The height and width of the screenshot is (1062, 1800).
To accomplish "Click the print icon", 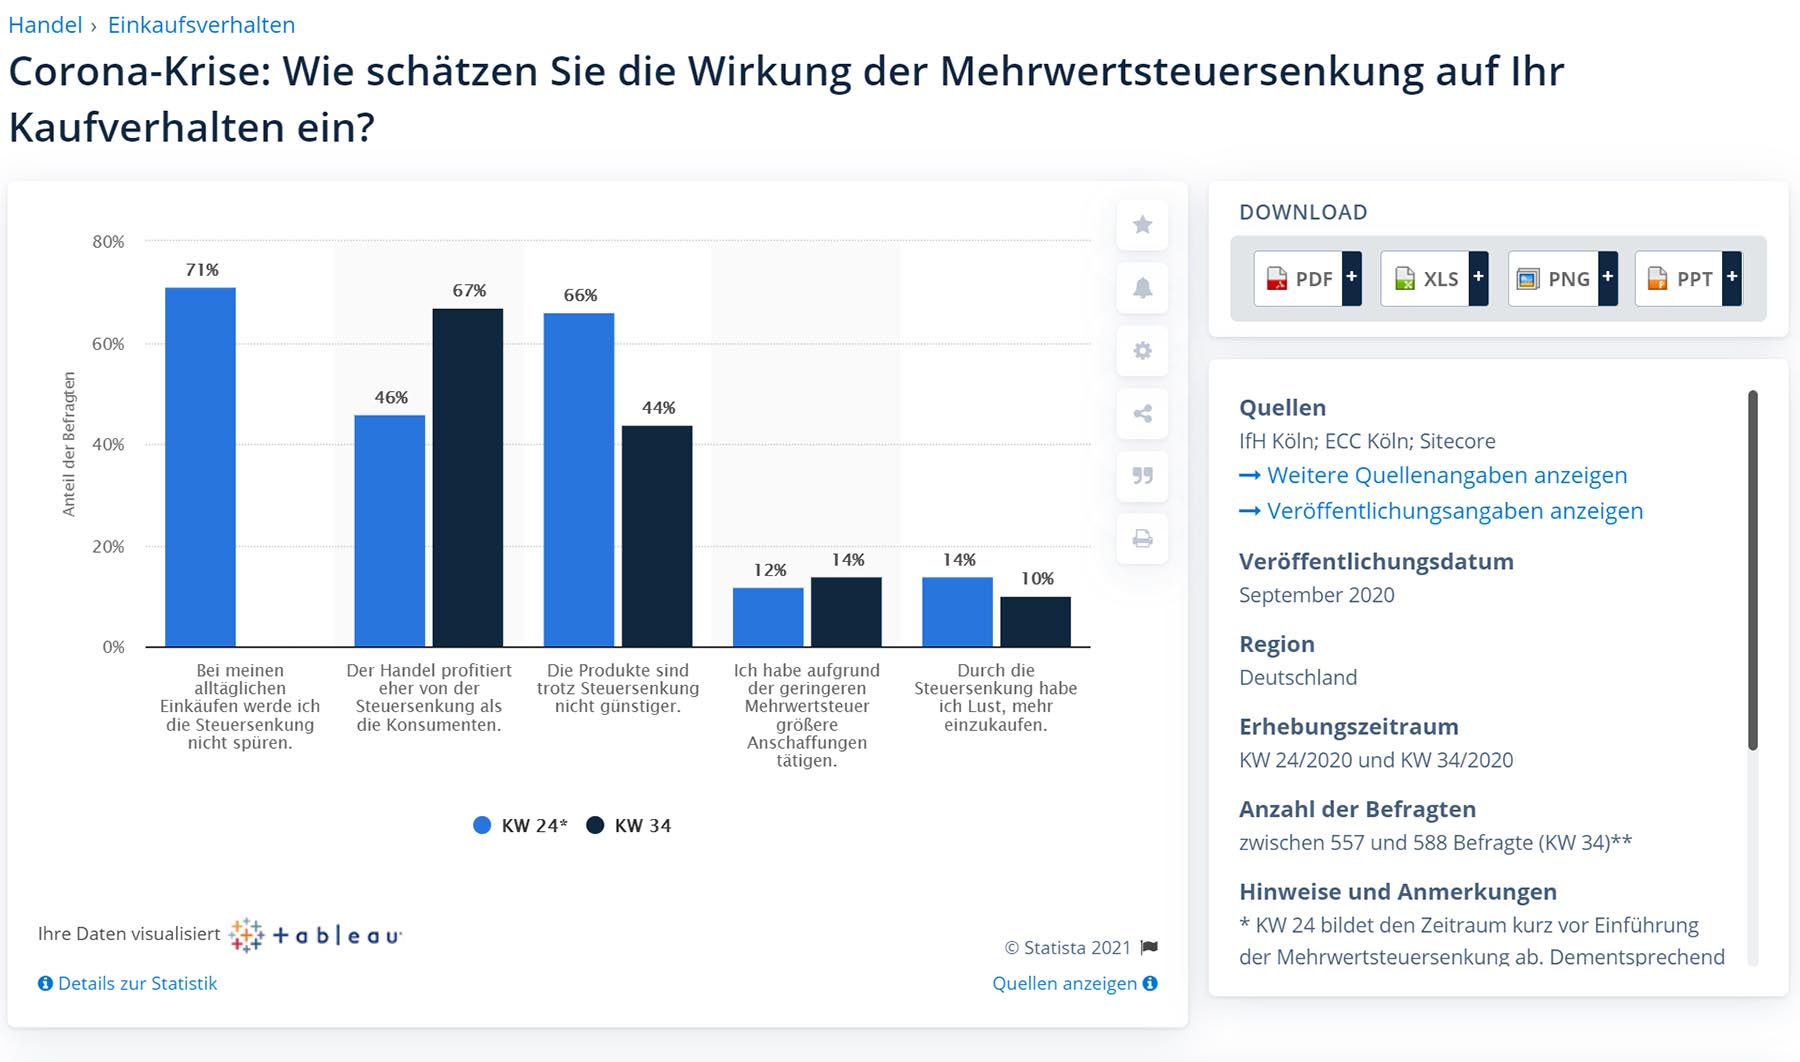I will pos(1142,539).
